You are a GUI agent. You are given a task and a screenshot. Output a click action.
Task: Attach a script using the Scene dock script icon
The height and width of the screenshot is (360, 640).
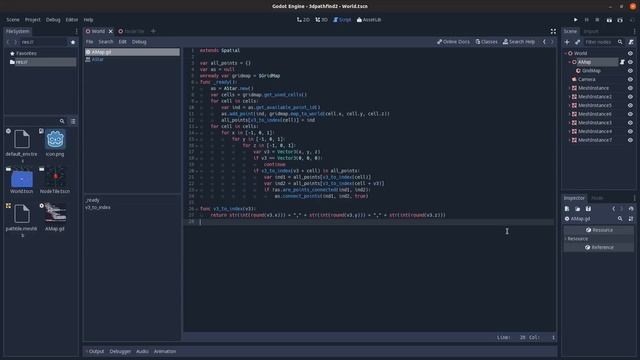tap(631, 42)
